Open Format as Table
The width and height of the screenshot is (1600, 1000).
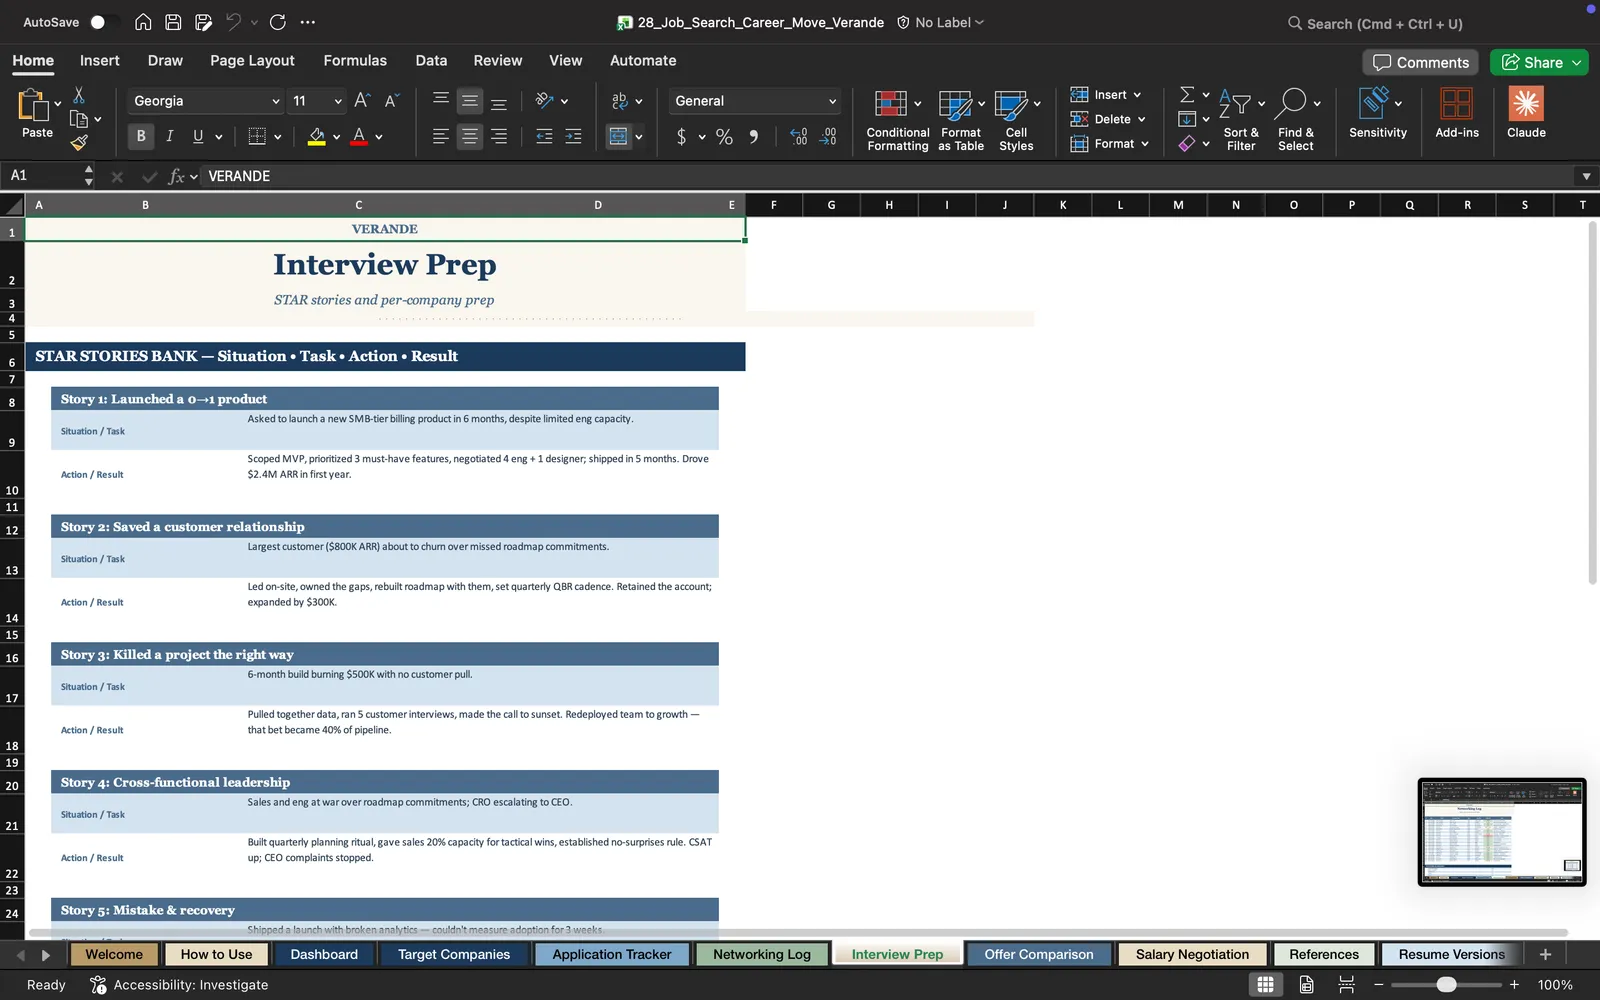[x=961, y=120]
